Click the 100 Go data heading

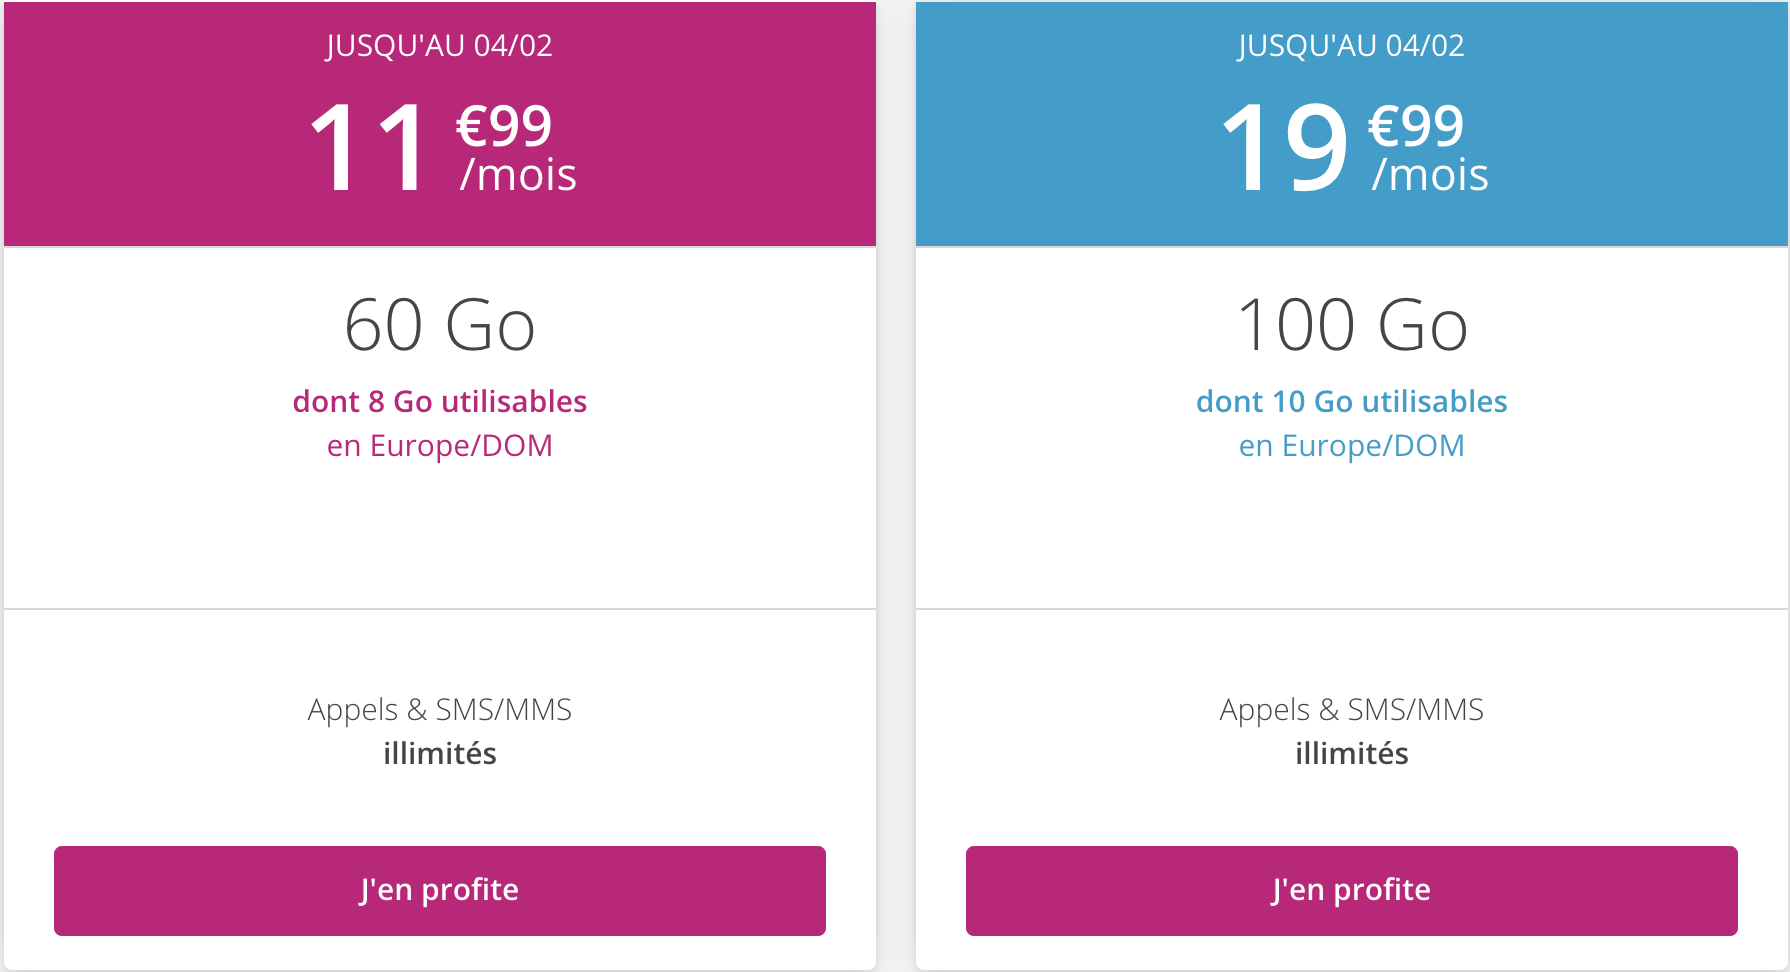click(1352, 325)
